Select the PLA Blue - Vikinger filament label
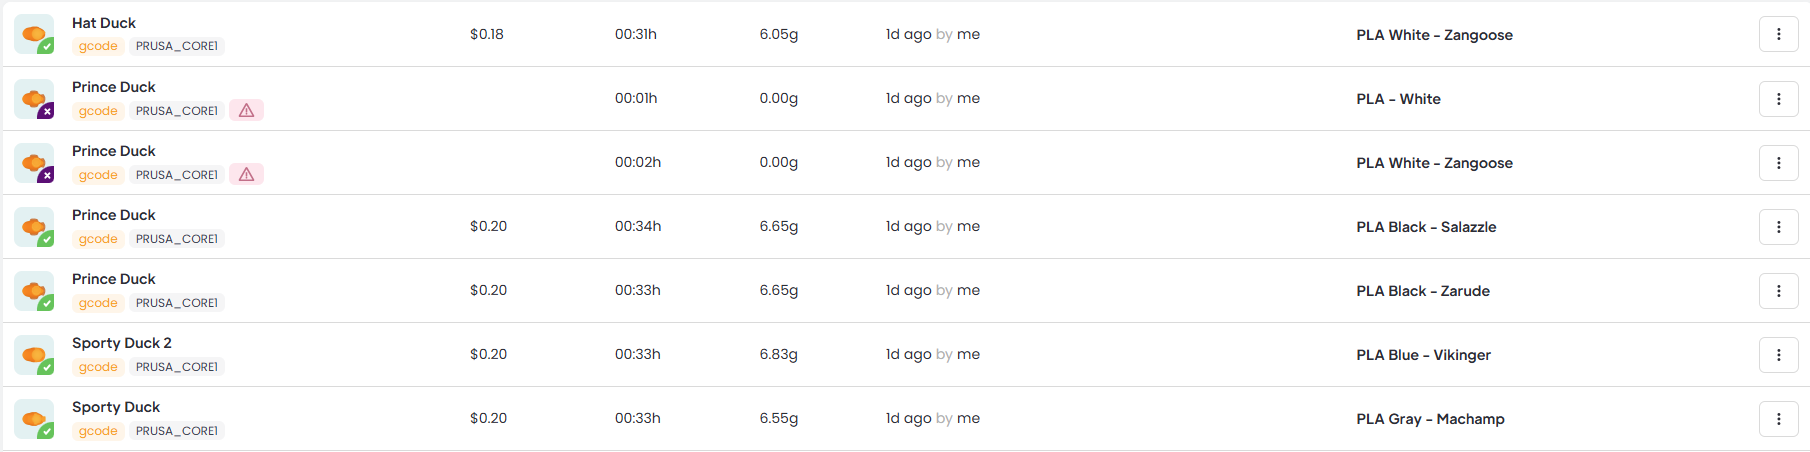This screenshot has width=1810, height=452. click(1423, 355)
